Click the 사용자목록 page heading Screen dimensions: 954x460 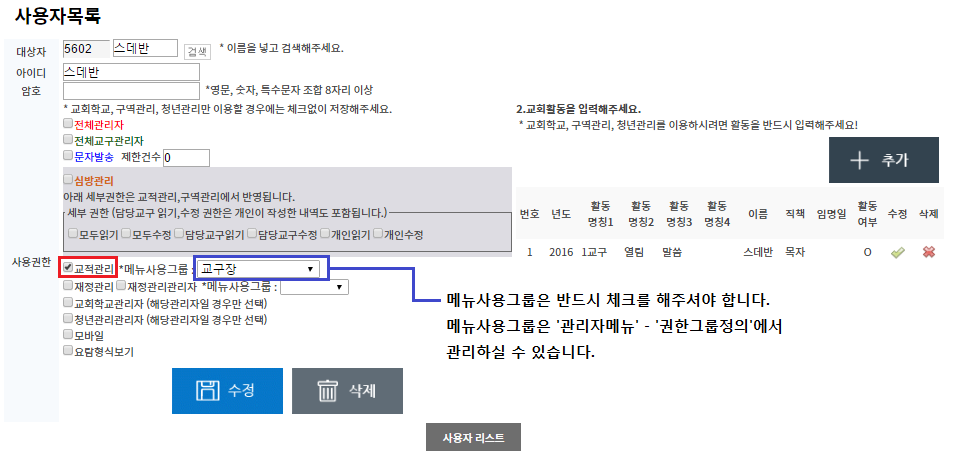pyautogui.click(x=58, y=16)
